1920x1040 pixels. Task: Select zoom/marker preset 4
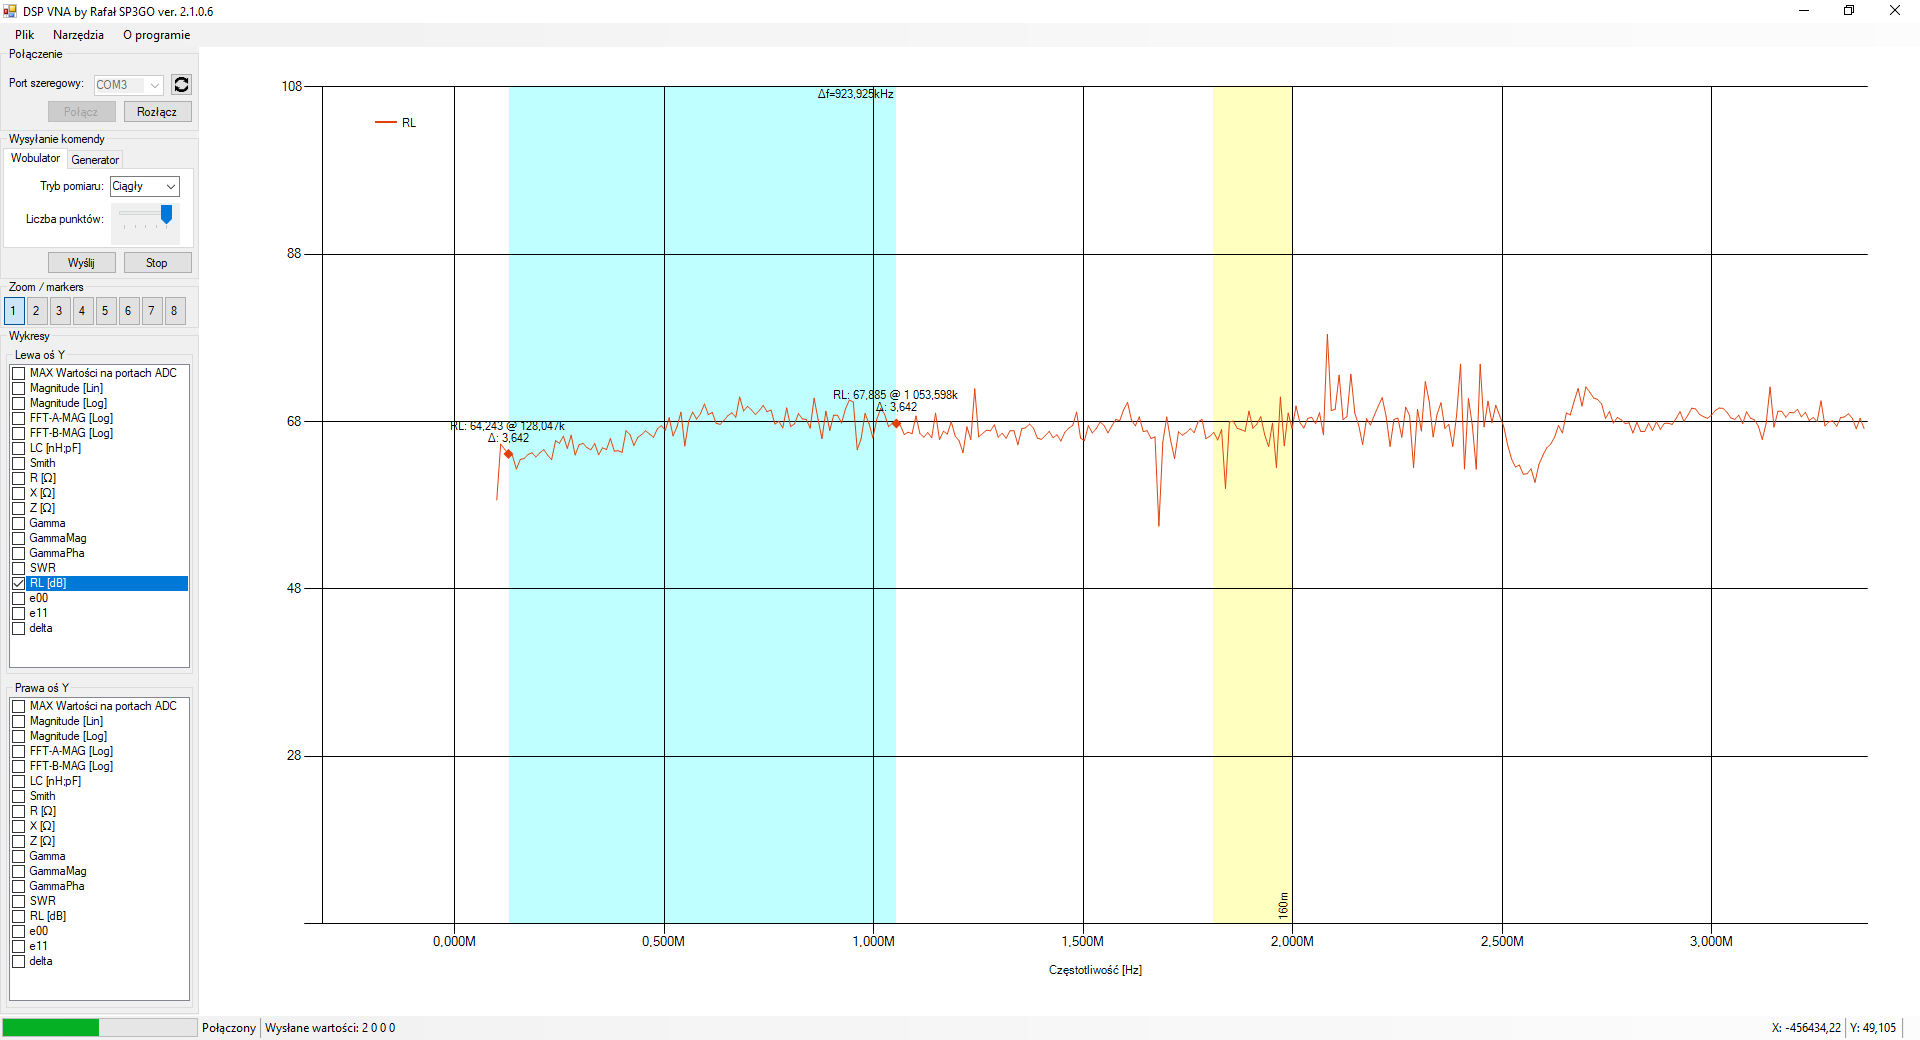(82, 311)
